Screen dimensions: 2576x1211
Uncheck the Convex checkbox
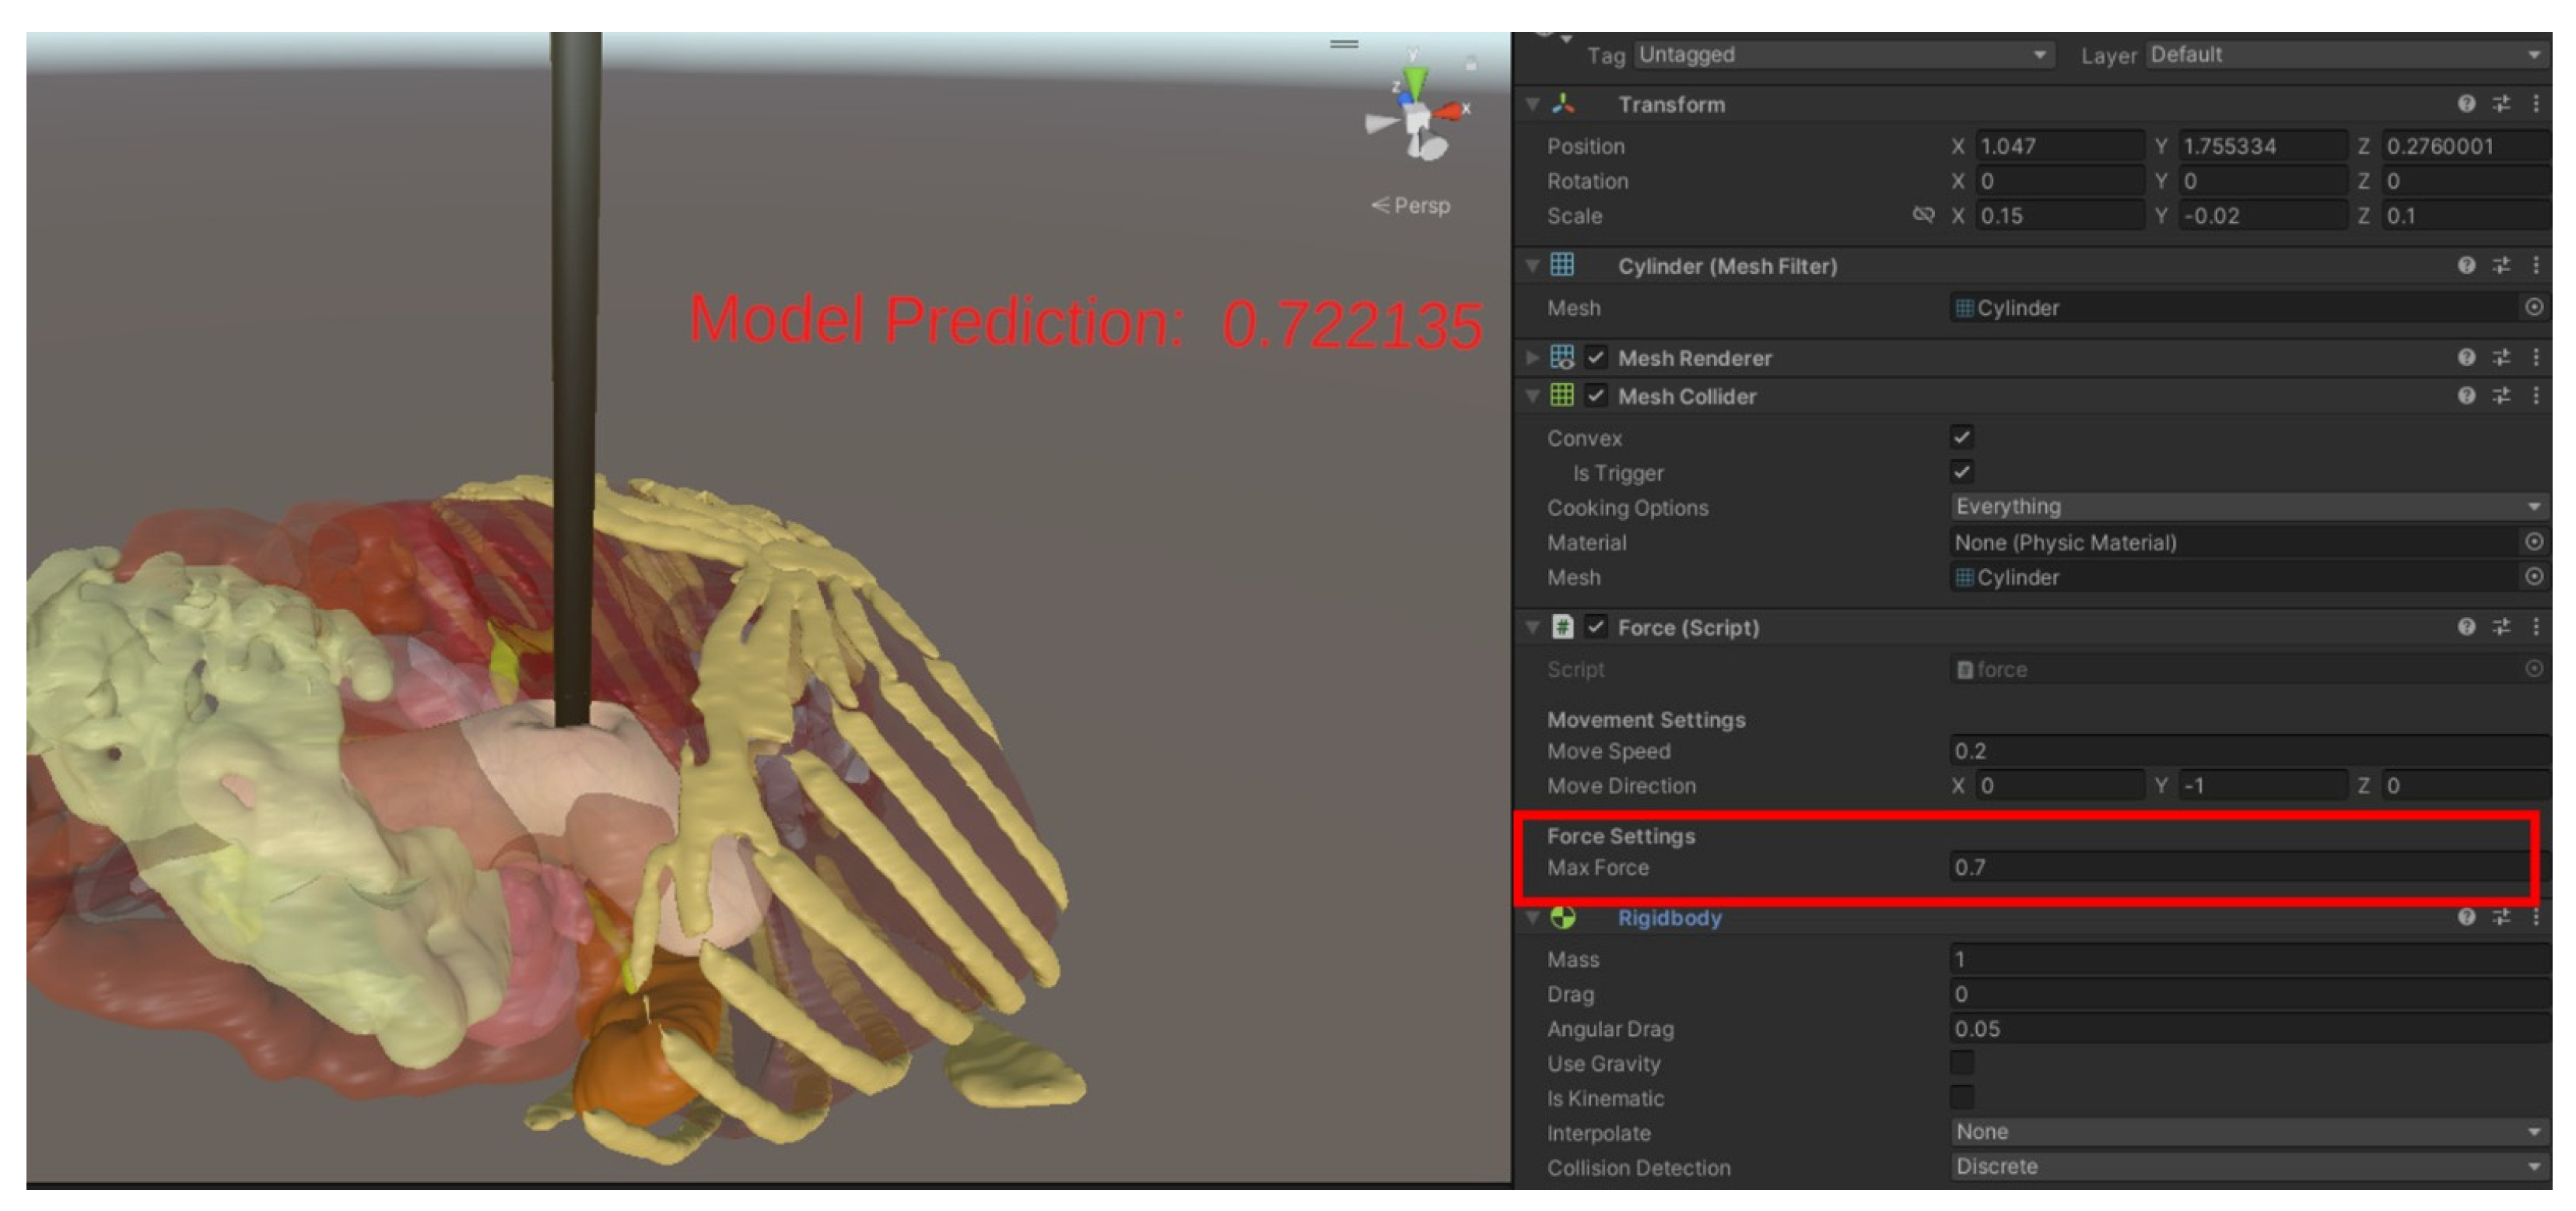(x=1961, y=437)
